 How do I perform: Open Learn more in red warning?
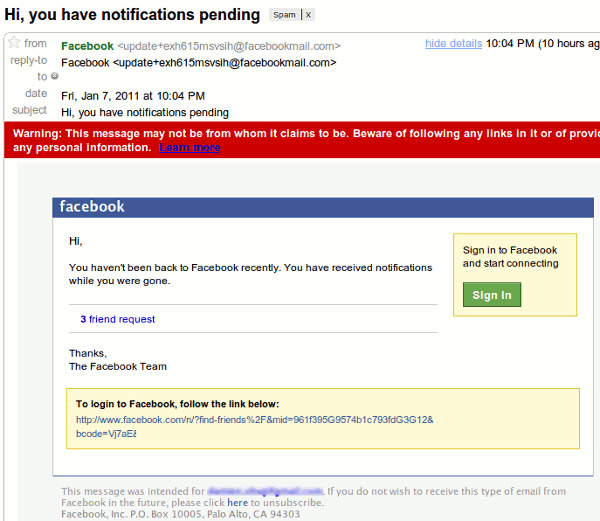[189, 148]
